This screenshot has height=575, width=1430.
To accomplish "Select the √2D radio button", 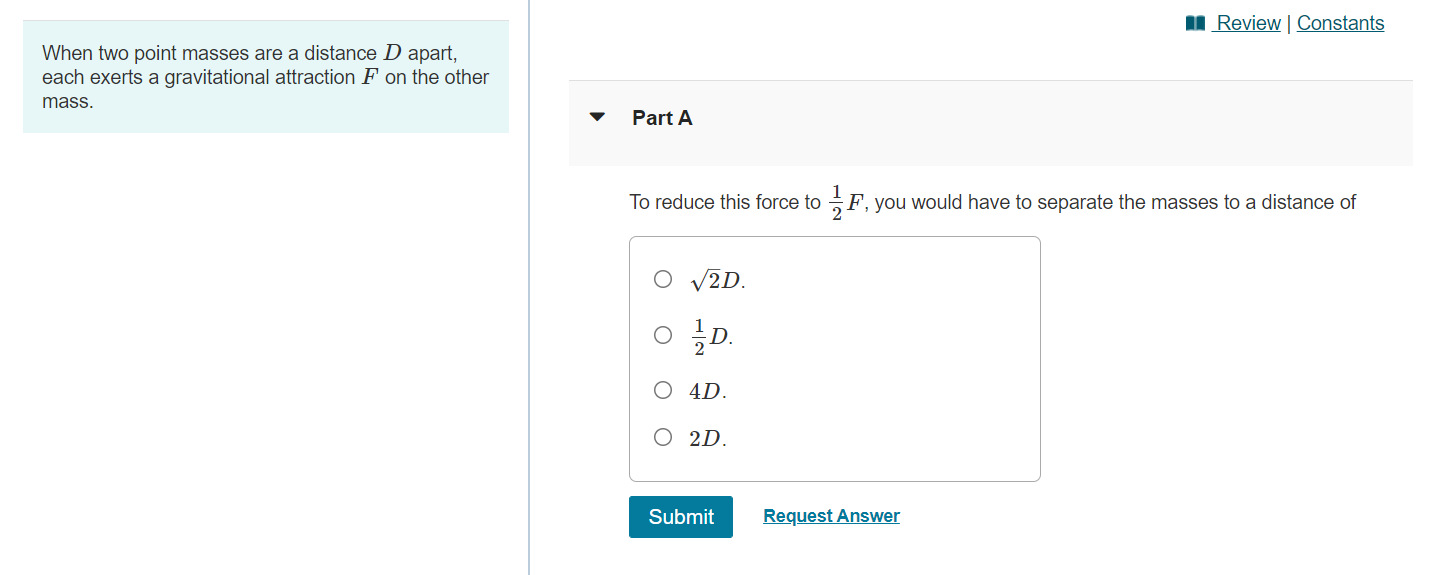I will click(x=663, y=279).
